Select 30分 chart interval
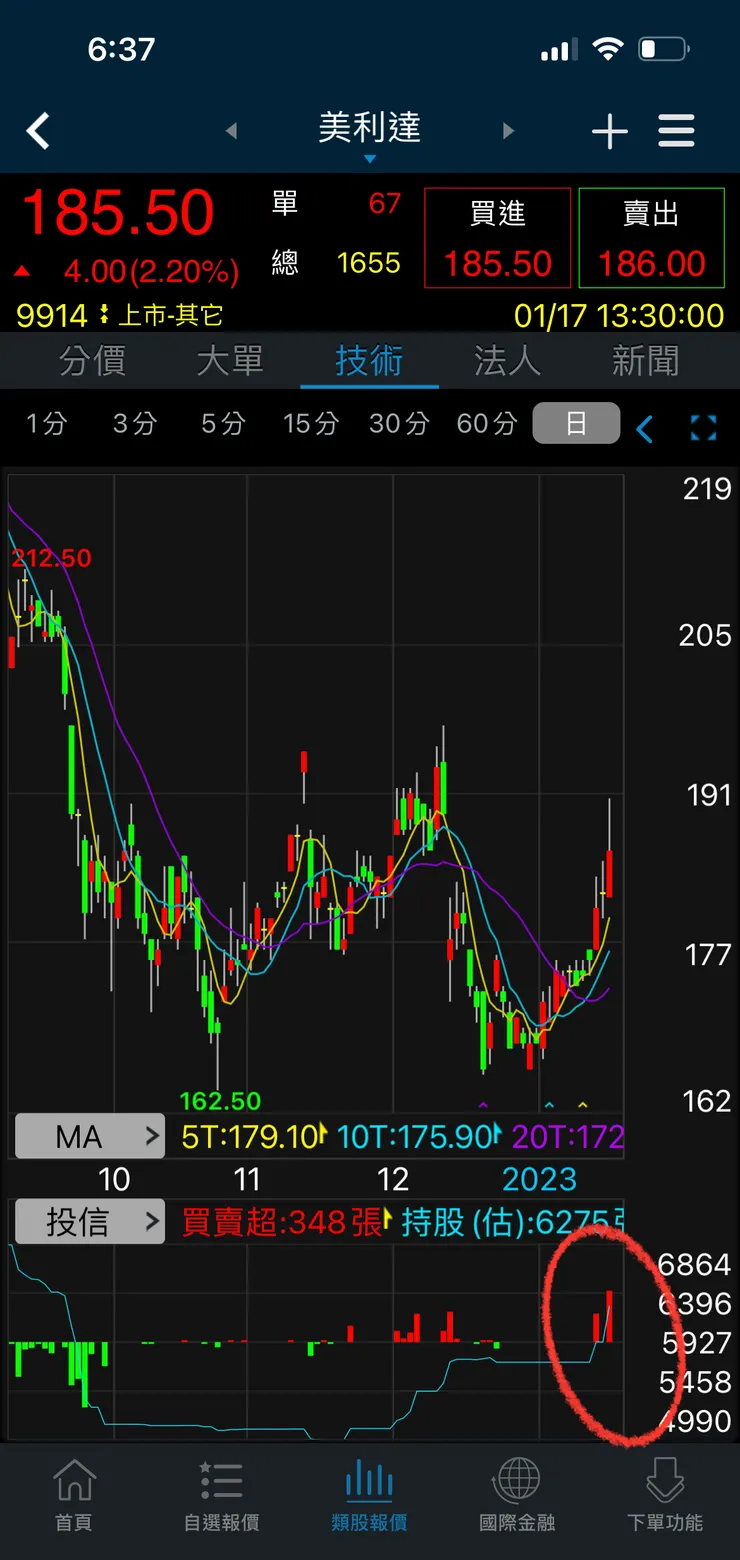Viewport: 740px width, 1560px height. click(399, 424)
